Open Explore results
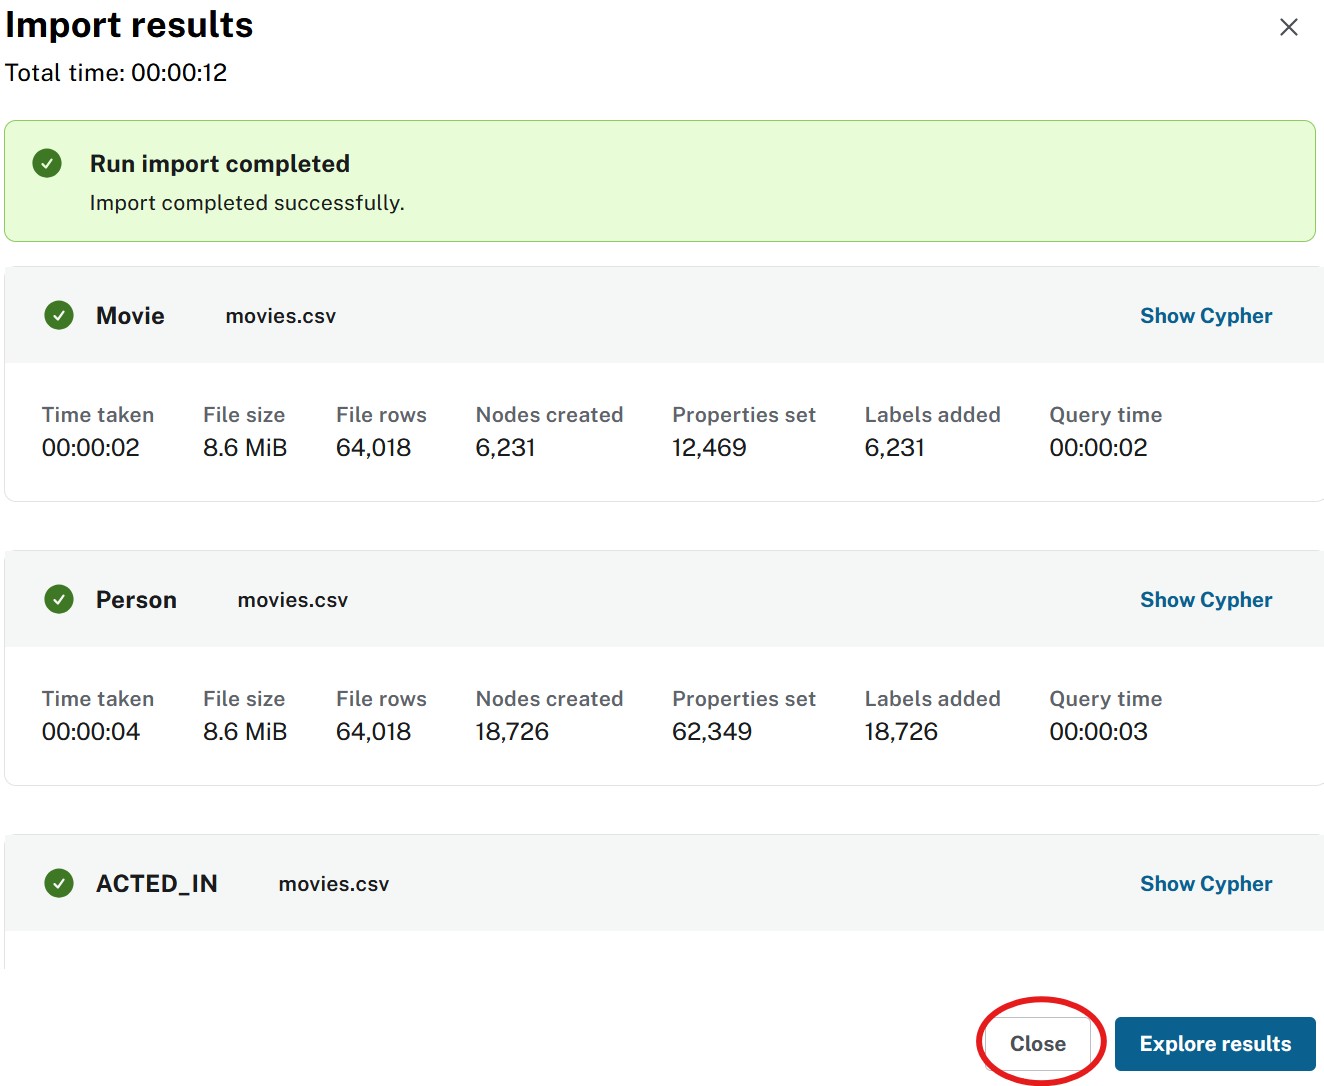1324x1086 pixels. [1214, 1043]
